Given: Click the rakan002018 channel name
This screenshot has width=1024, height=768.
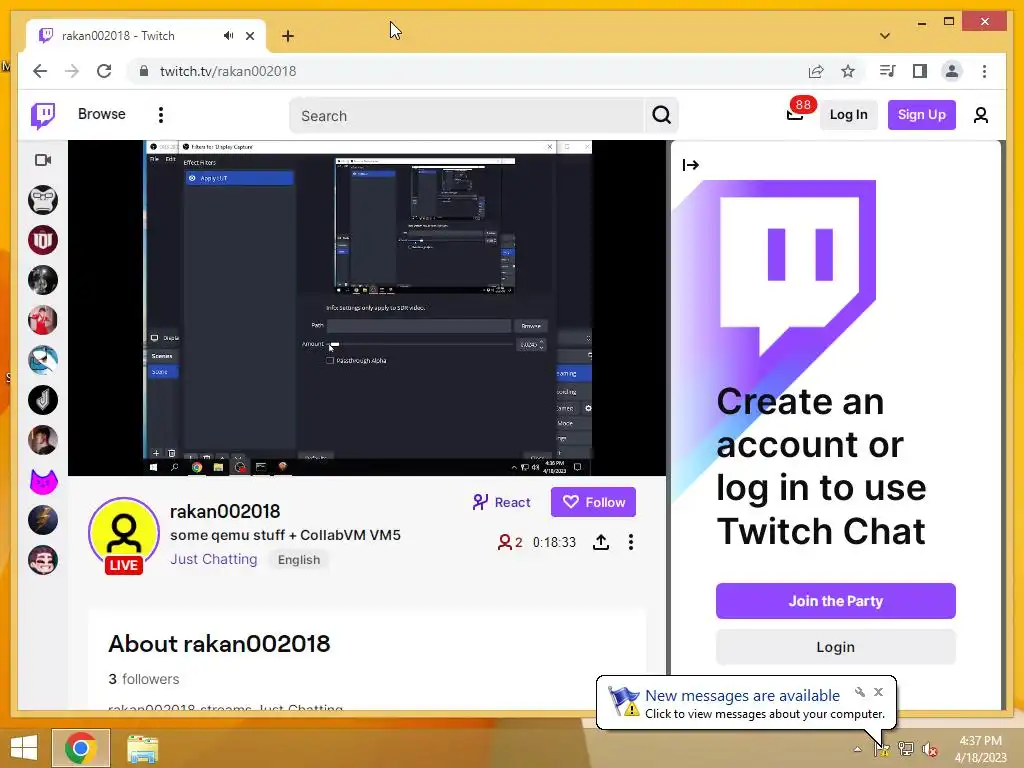Looking at the screenshot, I should 225,511.
